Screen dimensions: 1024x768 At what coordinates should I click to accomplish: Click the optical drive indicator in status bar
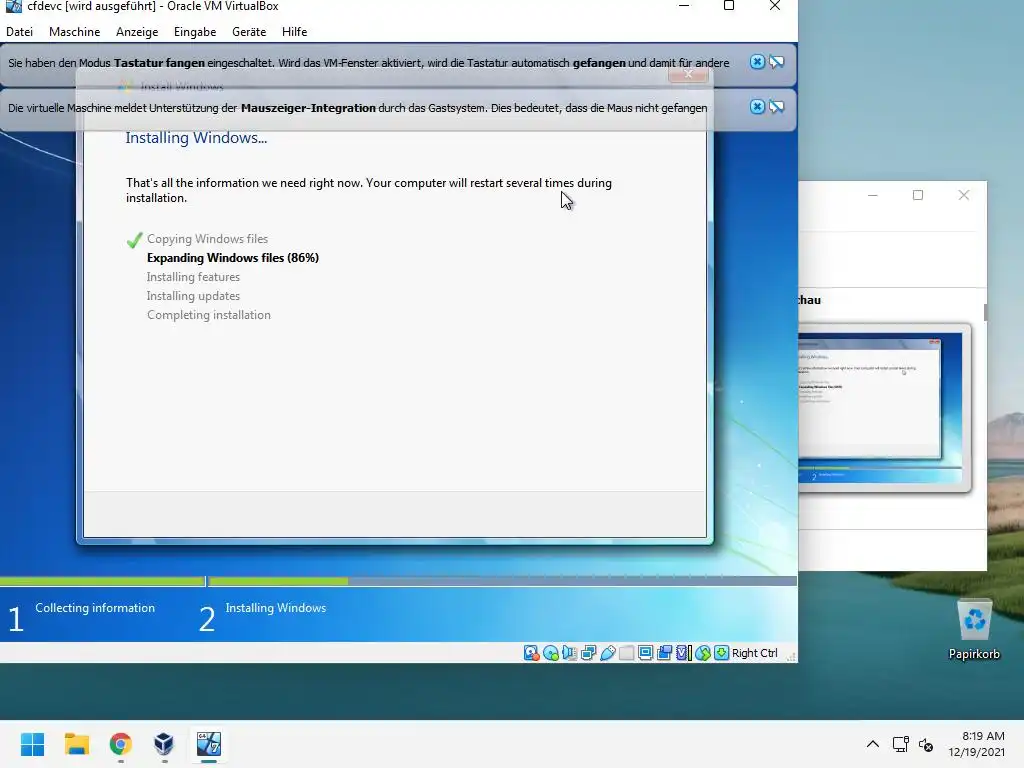coord(551,653)
